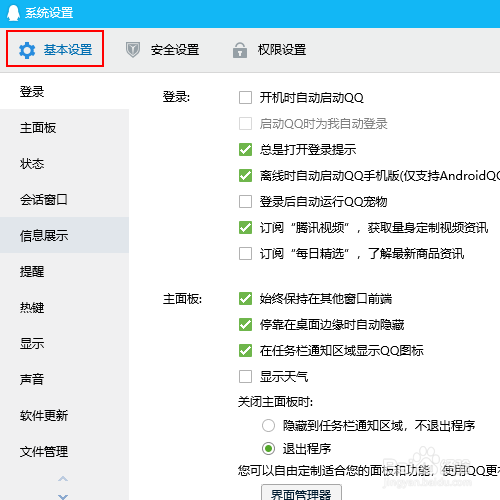500x500 pixels.
Task: Open 软件更新 sidebar item
Action: tap(64, 415)
